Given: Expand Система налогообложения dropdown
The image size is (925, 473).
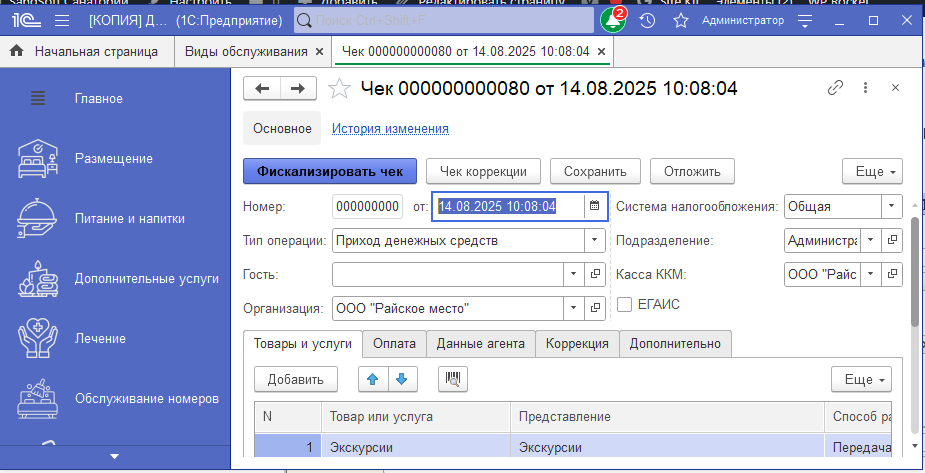Looking at the screenshot, I should click(x=891, y=207).
